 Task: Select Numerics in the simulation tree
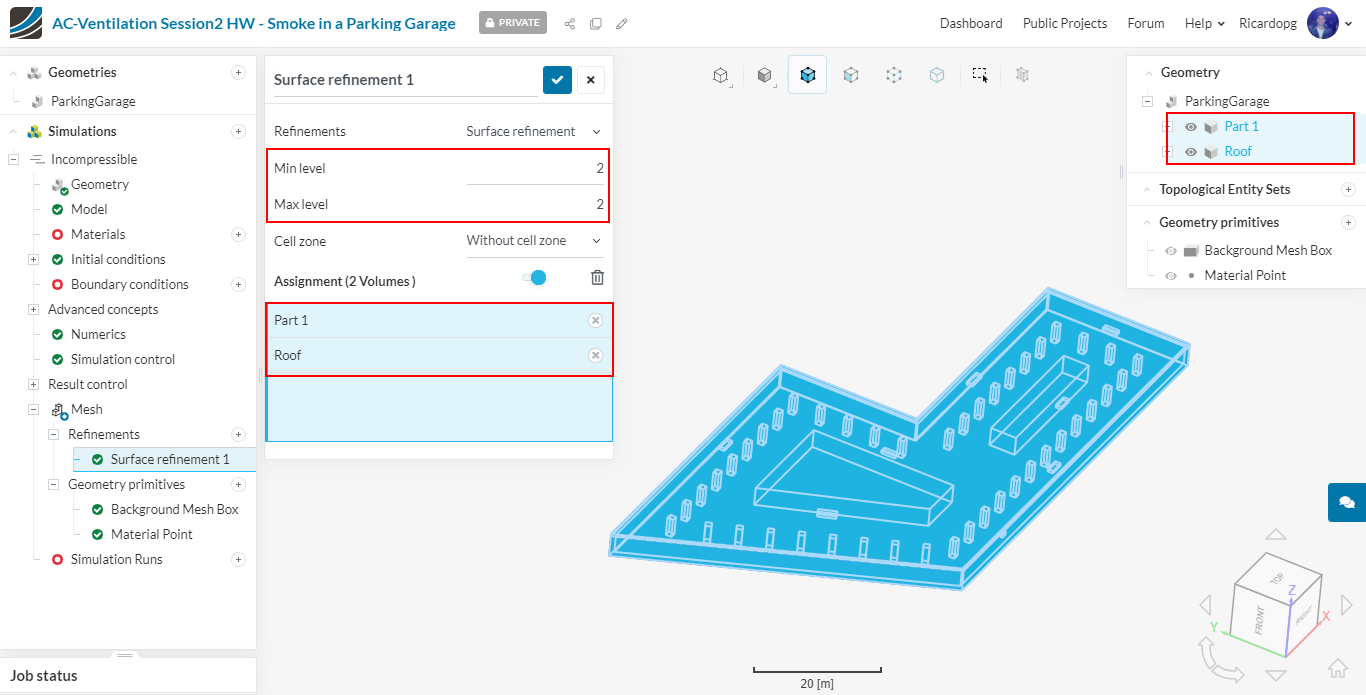(x=98, y=334)
